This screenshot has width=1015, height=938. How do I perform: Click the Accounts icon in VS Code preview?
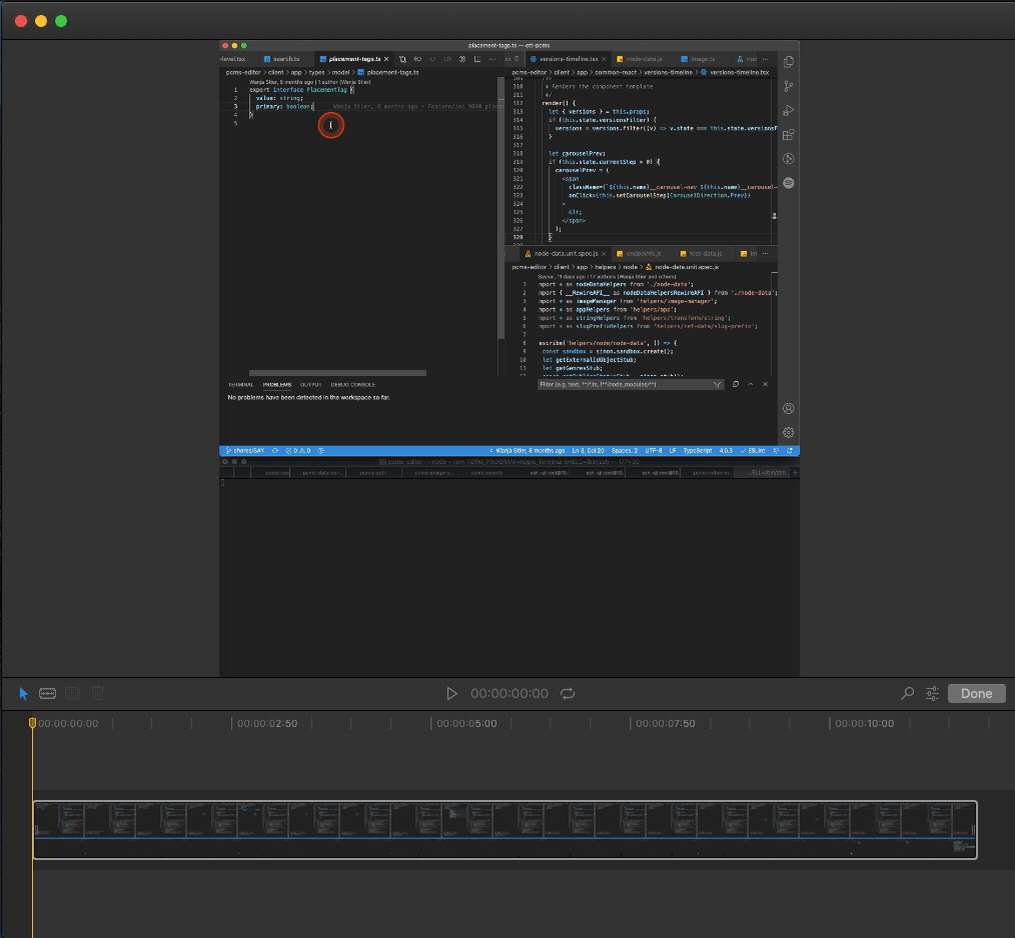pos(788,408)
